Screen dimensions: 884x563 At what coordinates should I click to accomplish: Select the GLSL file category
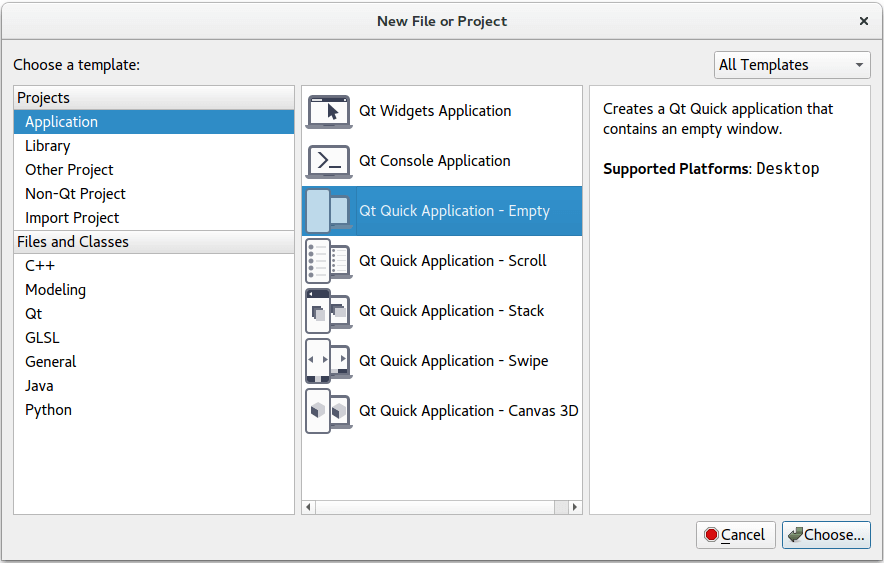[x=42, y=338]
